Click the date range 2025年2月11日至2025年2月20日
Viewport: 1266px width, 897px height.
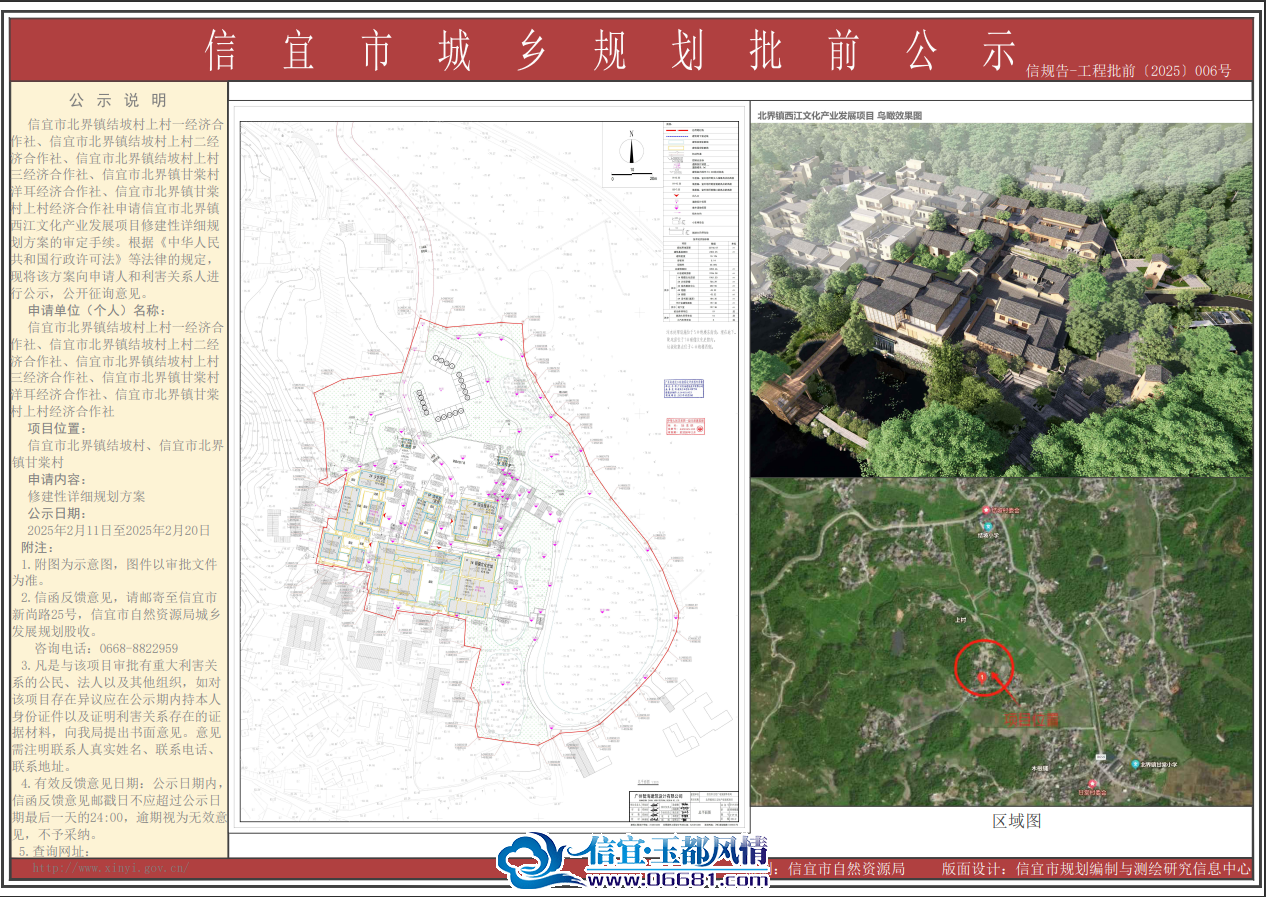pos(119,530)
